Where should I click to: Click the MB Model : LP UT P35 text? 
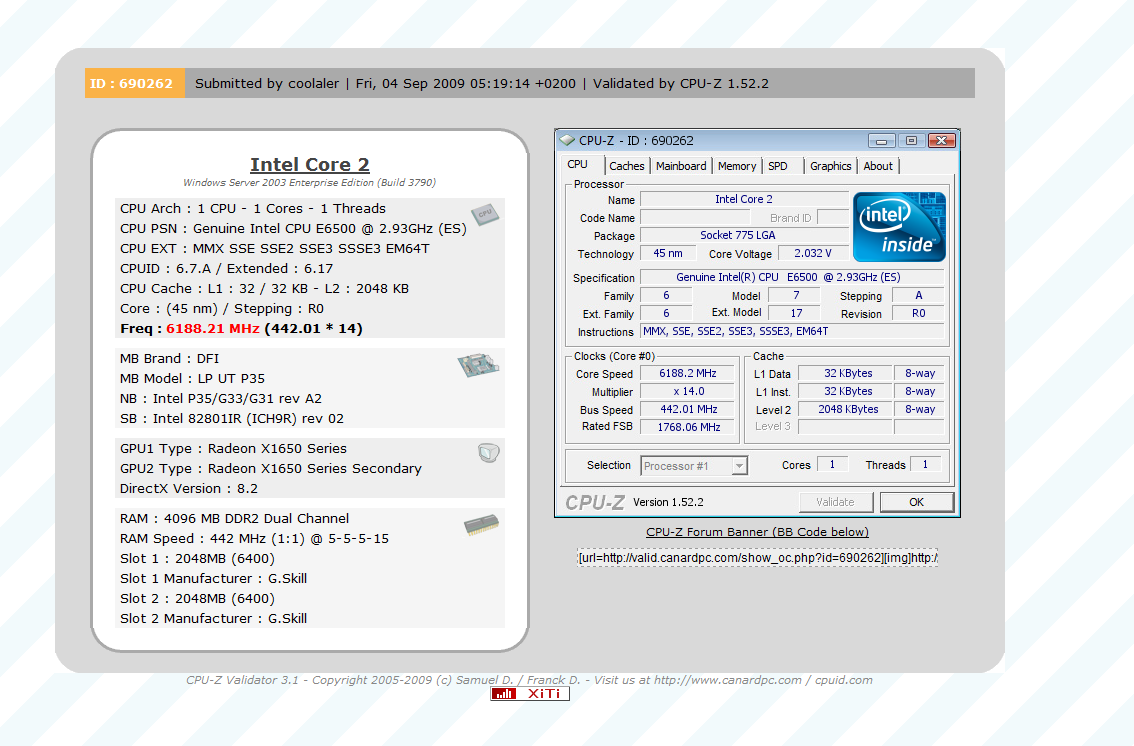pyautogui.click(x=192, y=379)
